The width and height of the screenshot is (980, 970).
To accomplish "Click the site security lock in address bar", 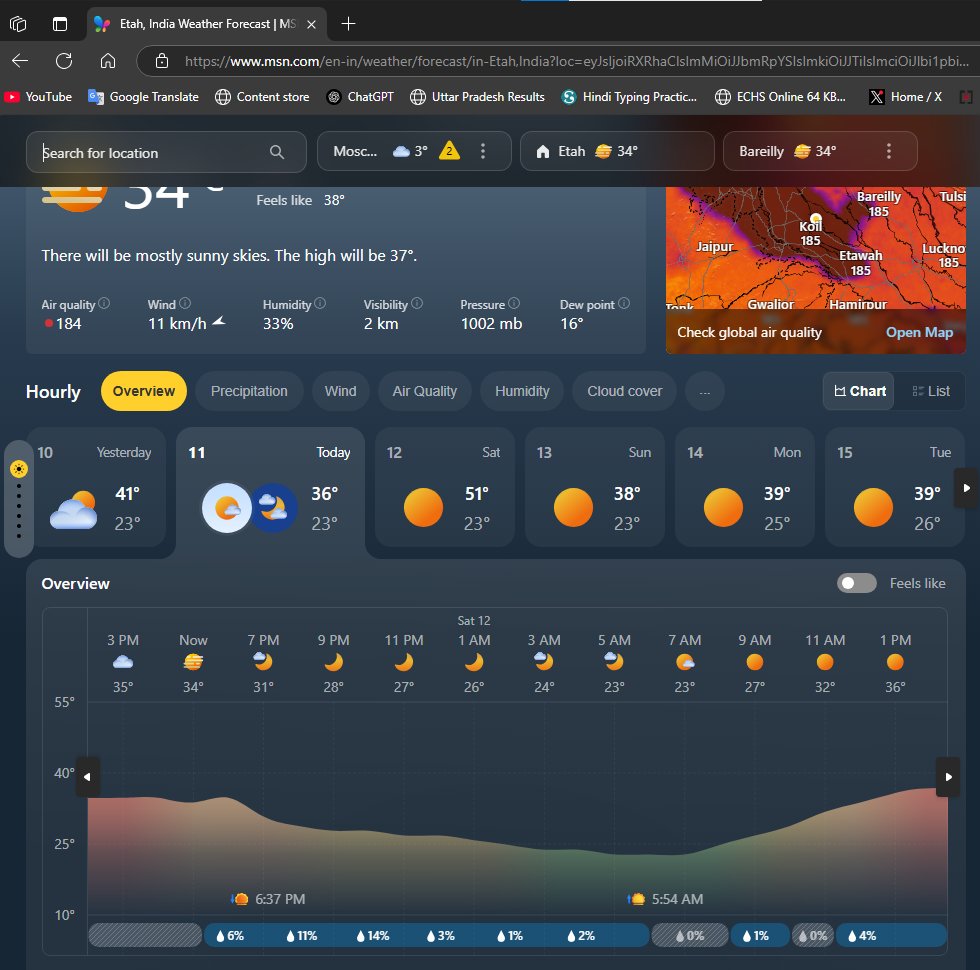I will pyautogui.click(x=161, y=60).
